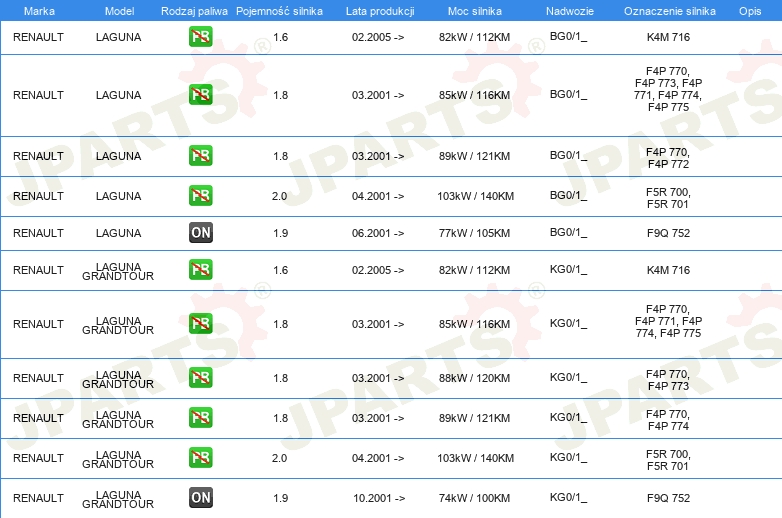This screenshot has width=782, height=518.
Task: Click body code BG0/1_ in the F9Q 752 row
Action: (x=569, y=232)
